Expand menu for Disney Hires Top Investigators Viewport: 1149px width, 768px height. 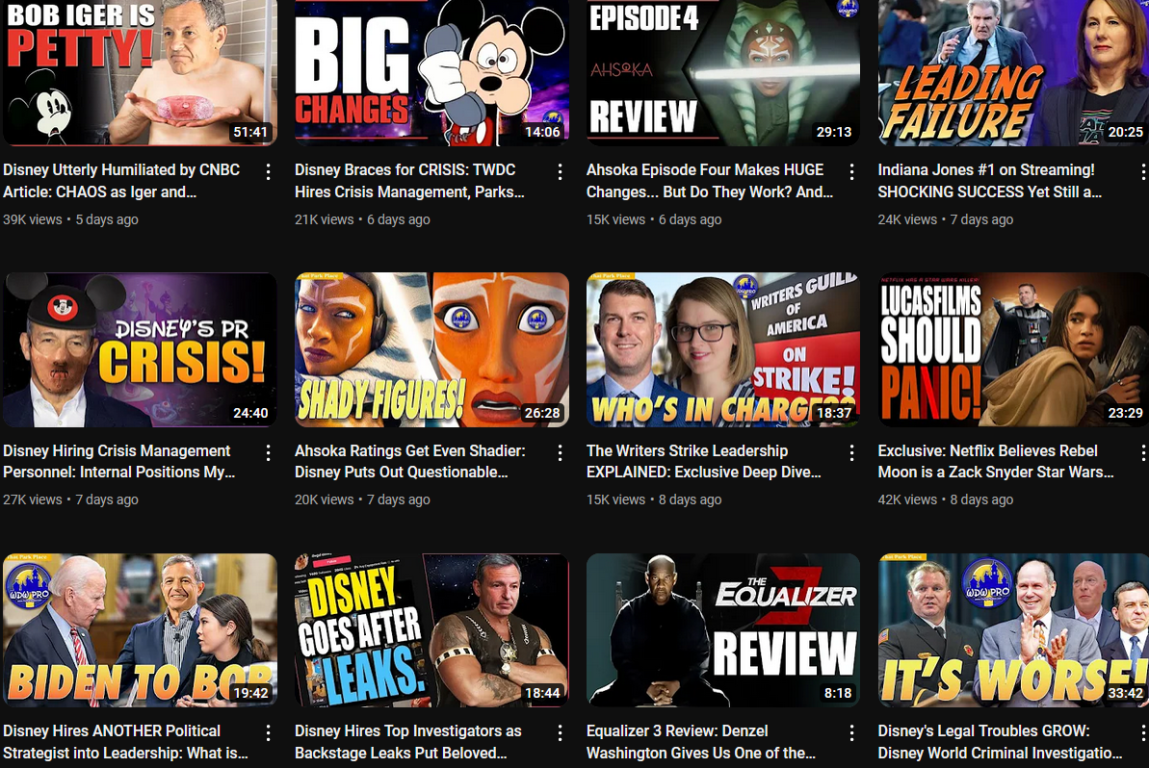pos(560,733)
